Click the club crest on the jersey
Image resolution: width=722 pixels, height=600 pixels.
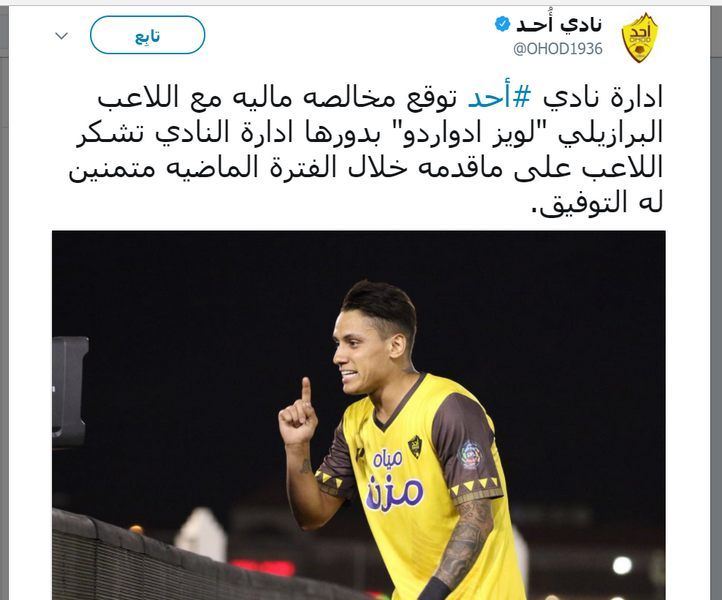(415, 447)
